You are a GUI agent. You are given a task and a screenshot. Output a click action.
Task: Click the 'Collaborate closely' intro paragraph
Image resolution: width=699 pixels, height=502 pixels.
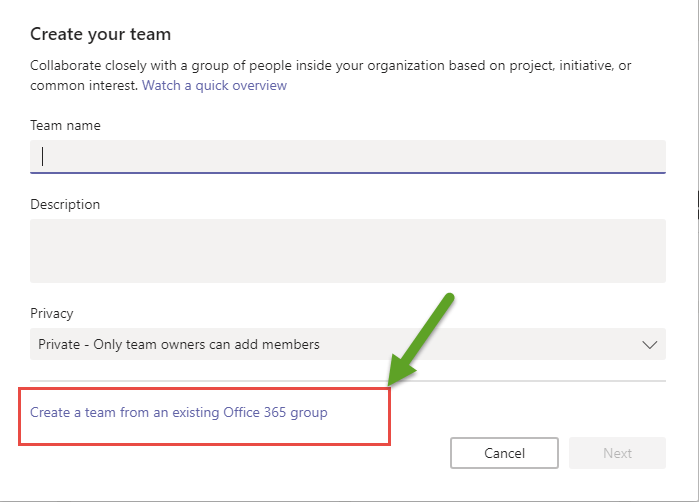tap(330, 66)
